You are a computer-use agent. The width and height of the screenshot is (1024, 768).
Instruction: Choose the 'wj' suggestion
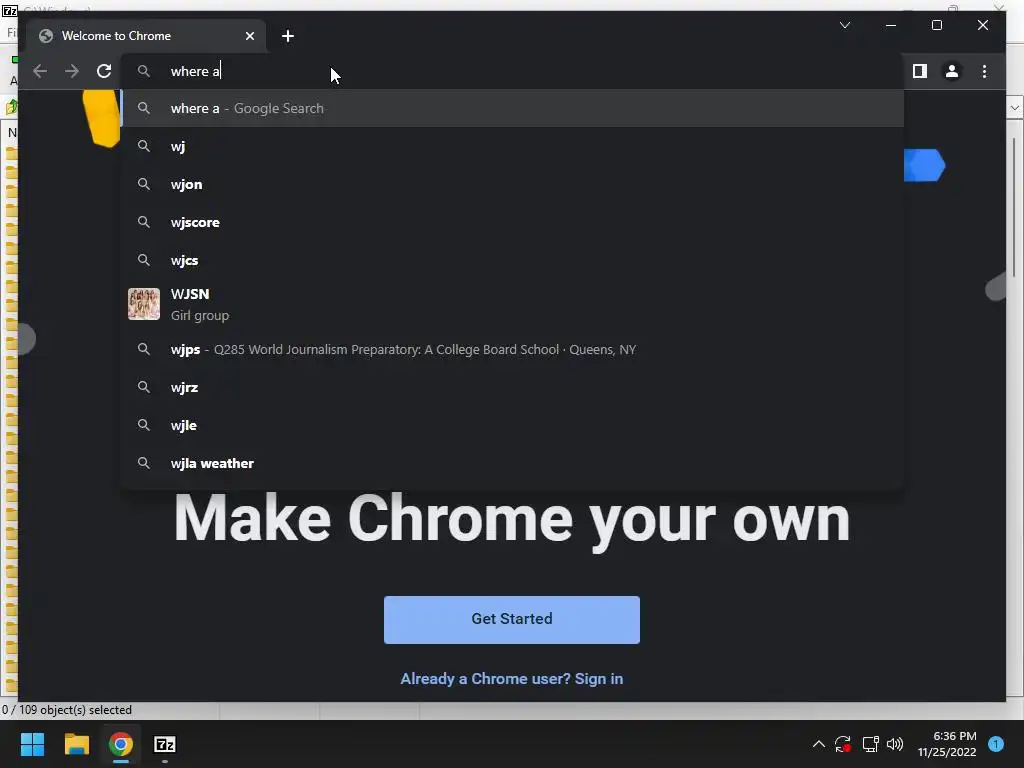click(x=513, y=146)
